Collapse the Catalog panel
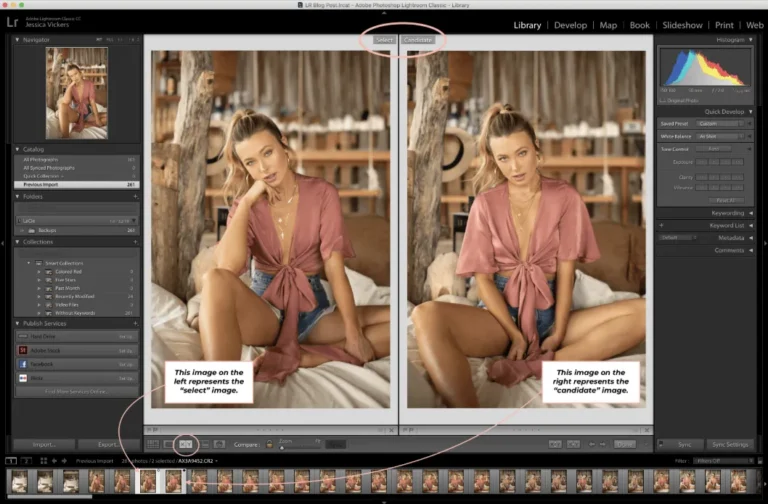The image size is (768, 504). click(18, 149)
